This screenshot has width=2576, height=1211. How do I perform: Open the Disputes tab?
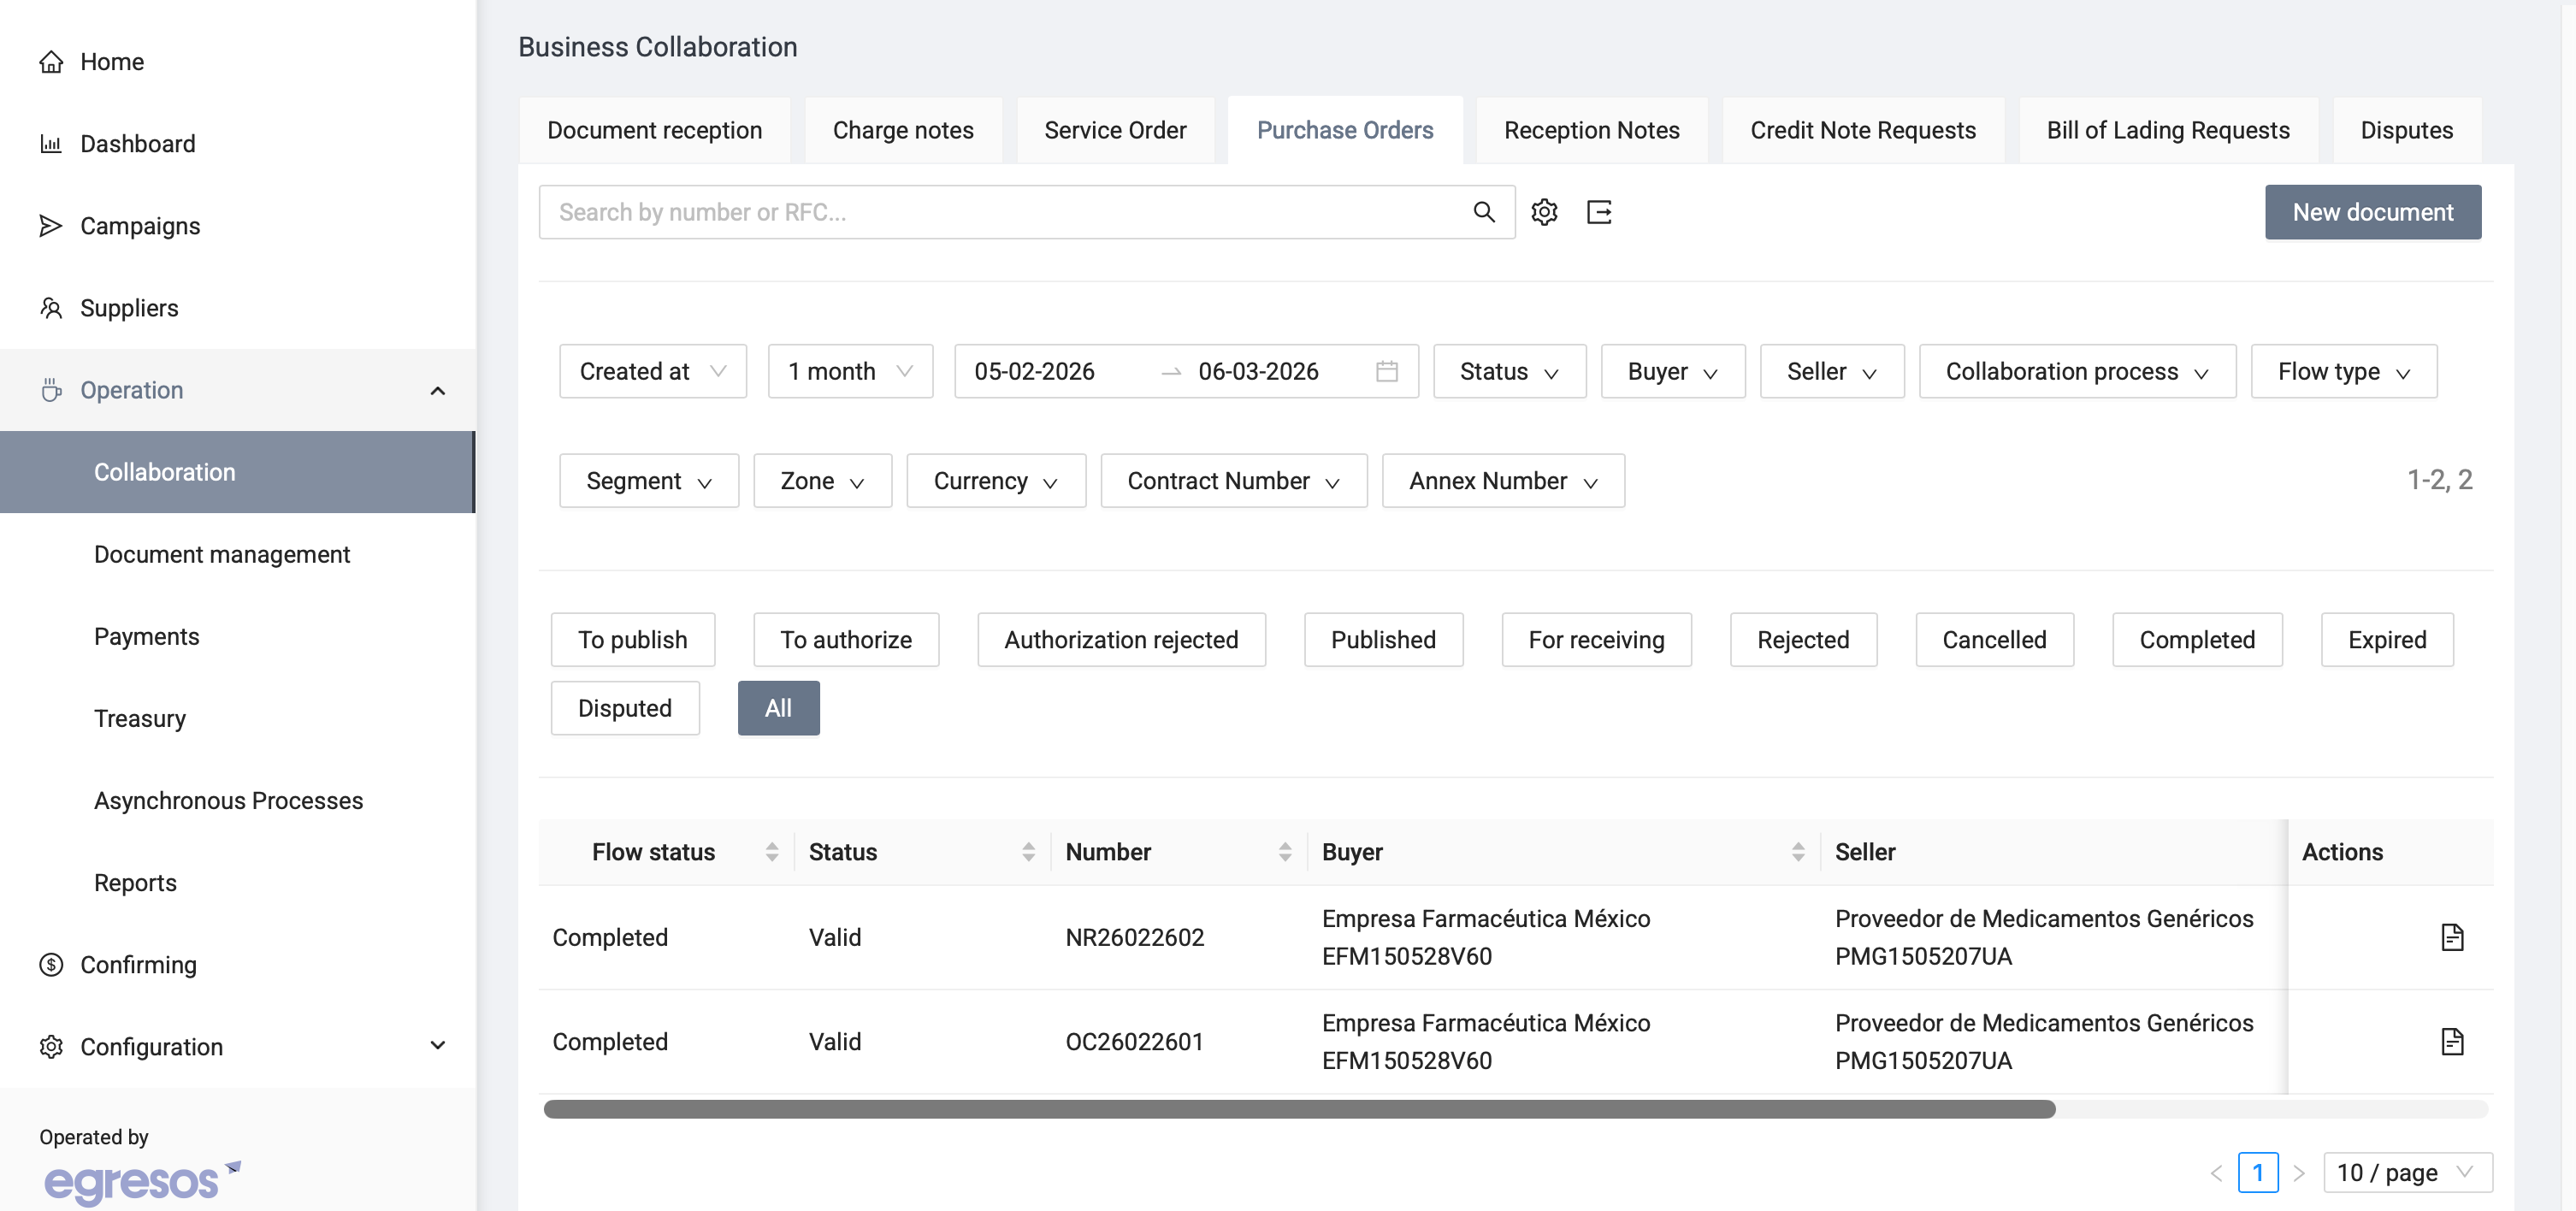[2405, 130]
